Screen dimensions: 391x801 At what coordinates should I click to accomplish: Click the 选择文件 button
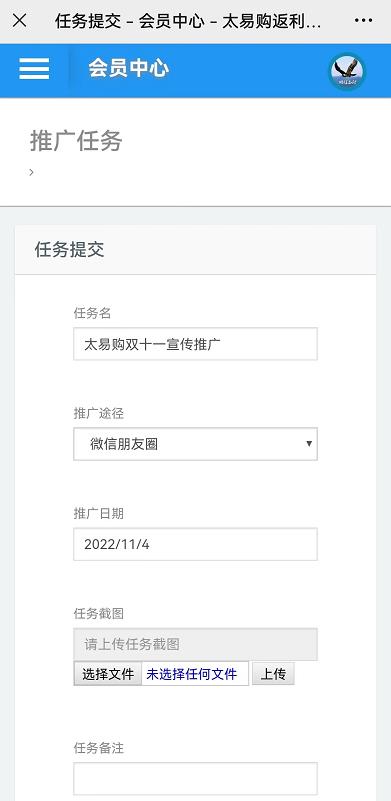click(x=108, y=674)
